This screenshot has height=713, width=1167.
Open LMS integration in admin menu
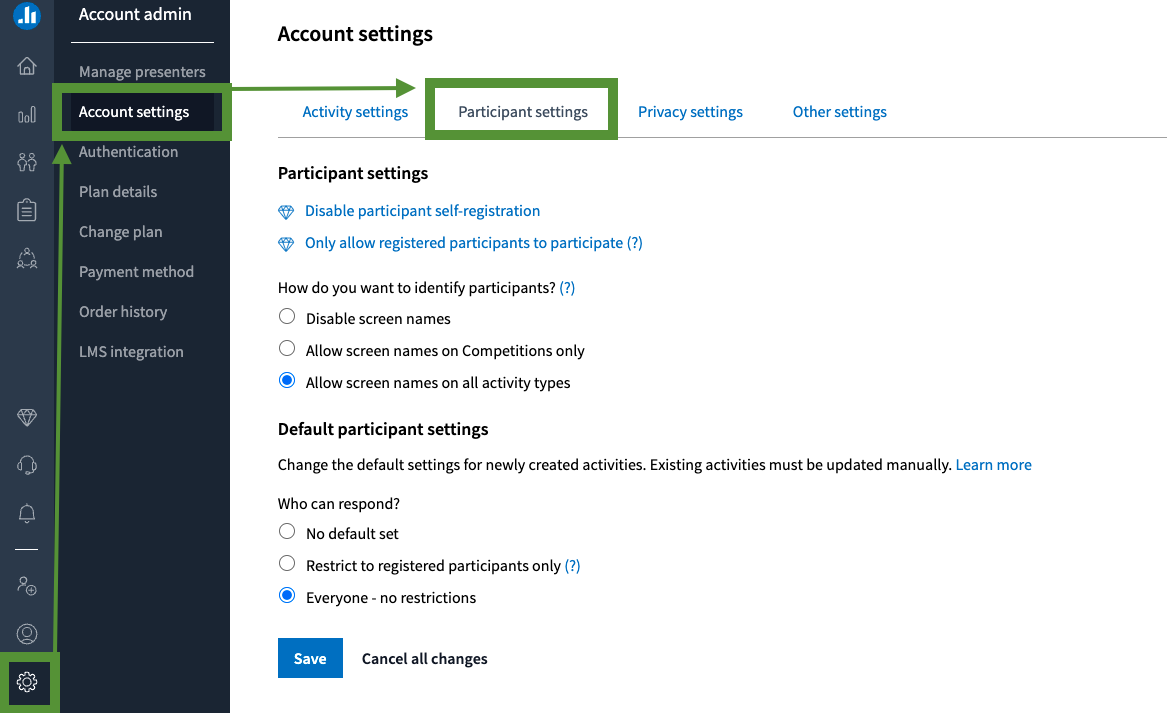[131, 352]
